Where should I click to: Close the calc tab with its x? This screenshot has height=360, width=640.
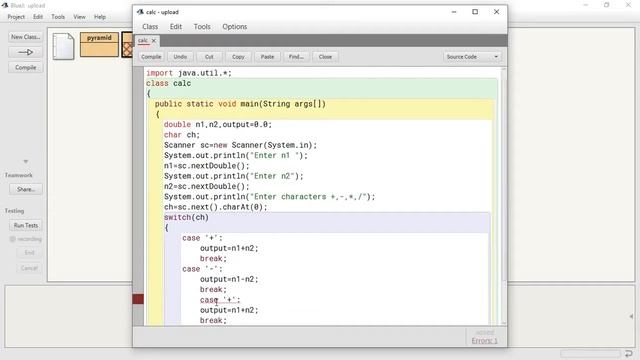(x=154, y=40)
